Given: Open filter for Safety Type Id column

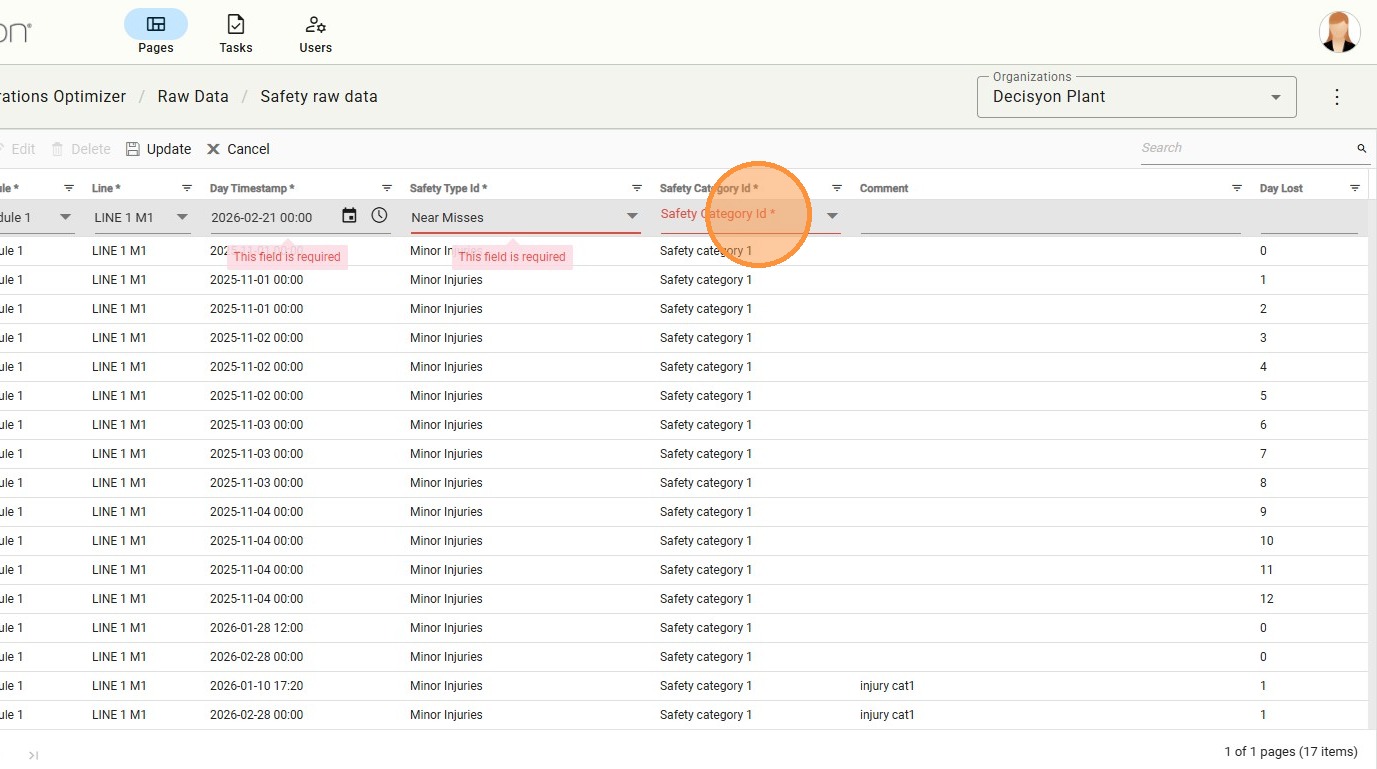Looking at the screenshot, I should pos(637,188).
